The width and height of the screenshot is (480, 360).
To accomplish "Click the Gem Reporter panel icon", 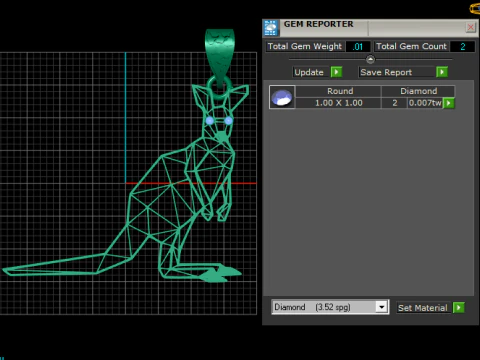I will (271, 28).
